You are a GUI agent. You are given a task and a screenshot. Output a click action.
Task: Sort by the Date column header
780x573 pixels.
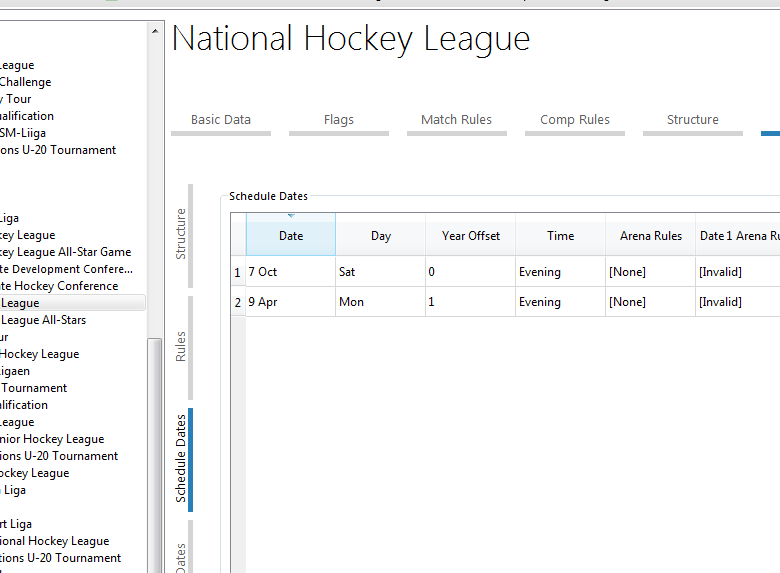291,236
